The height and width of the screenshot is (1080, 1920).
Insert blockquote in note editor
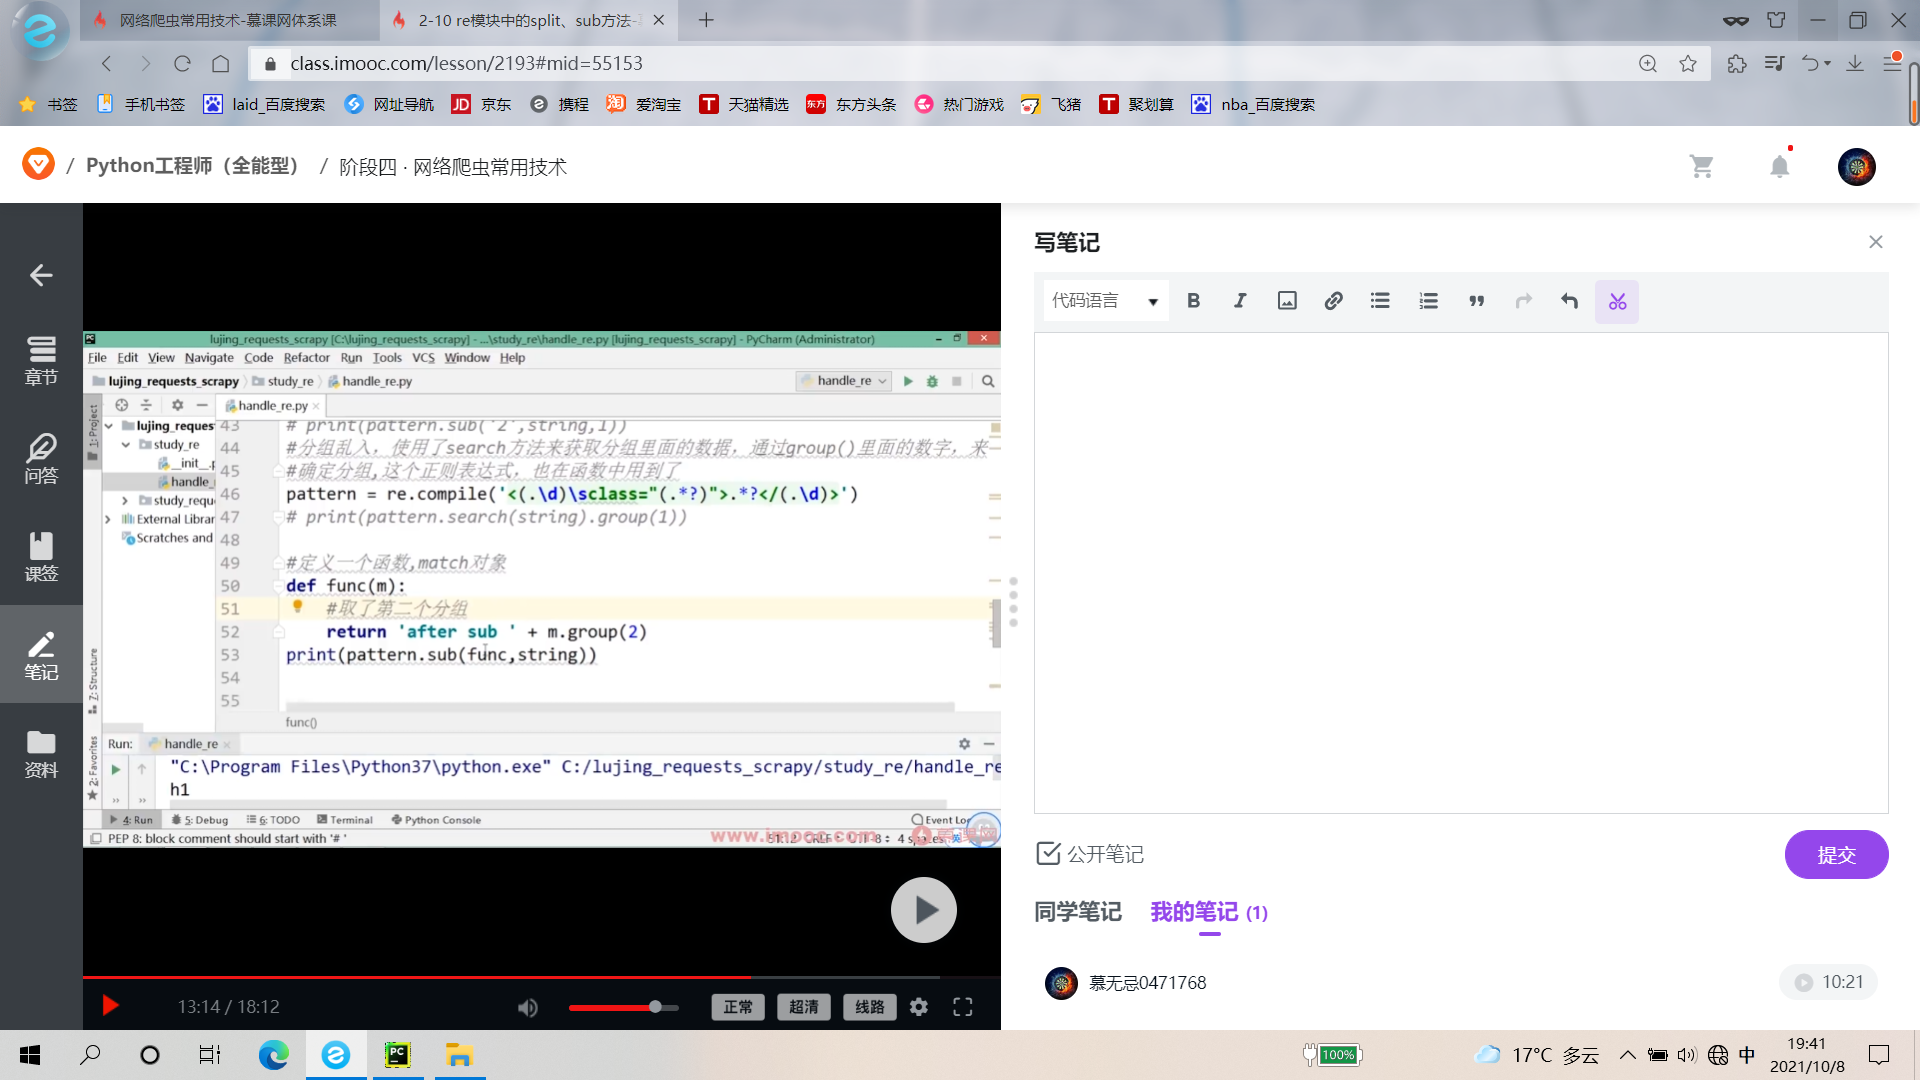click(x=1476, y=301)
